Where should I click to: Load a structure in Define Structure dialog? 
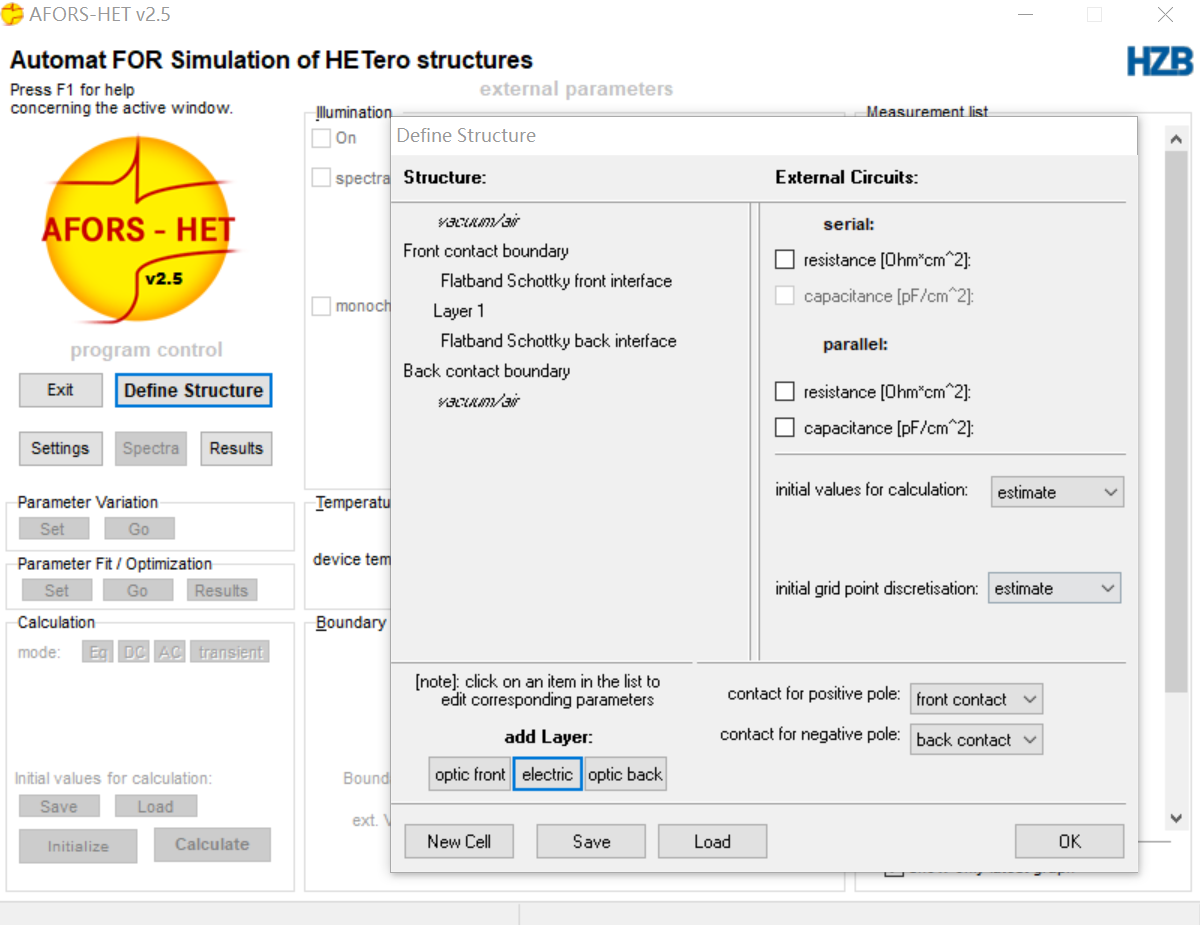coord(712,841)
